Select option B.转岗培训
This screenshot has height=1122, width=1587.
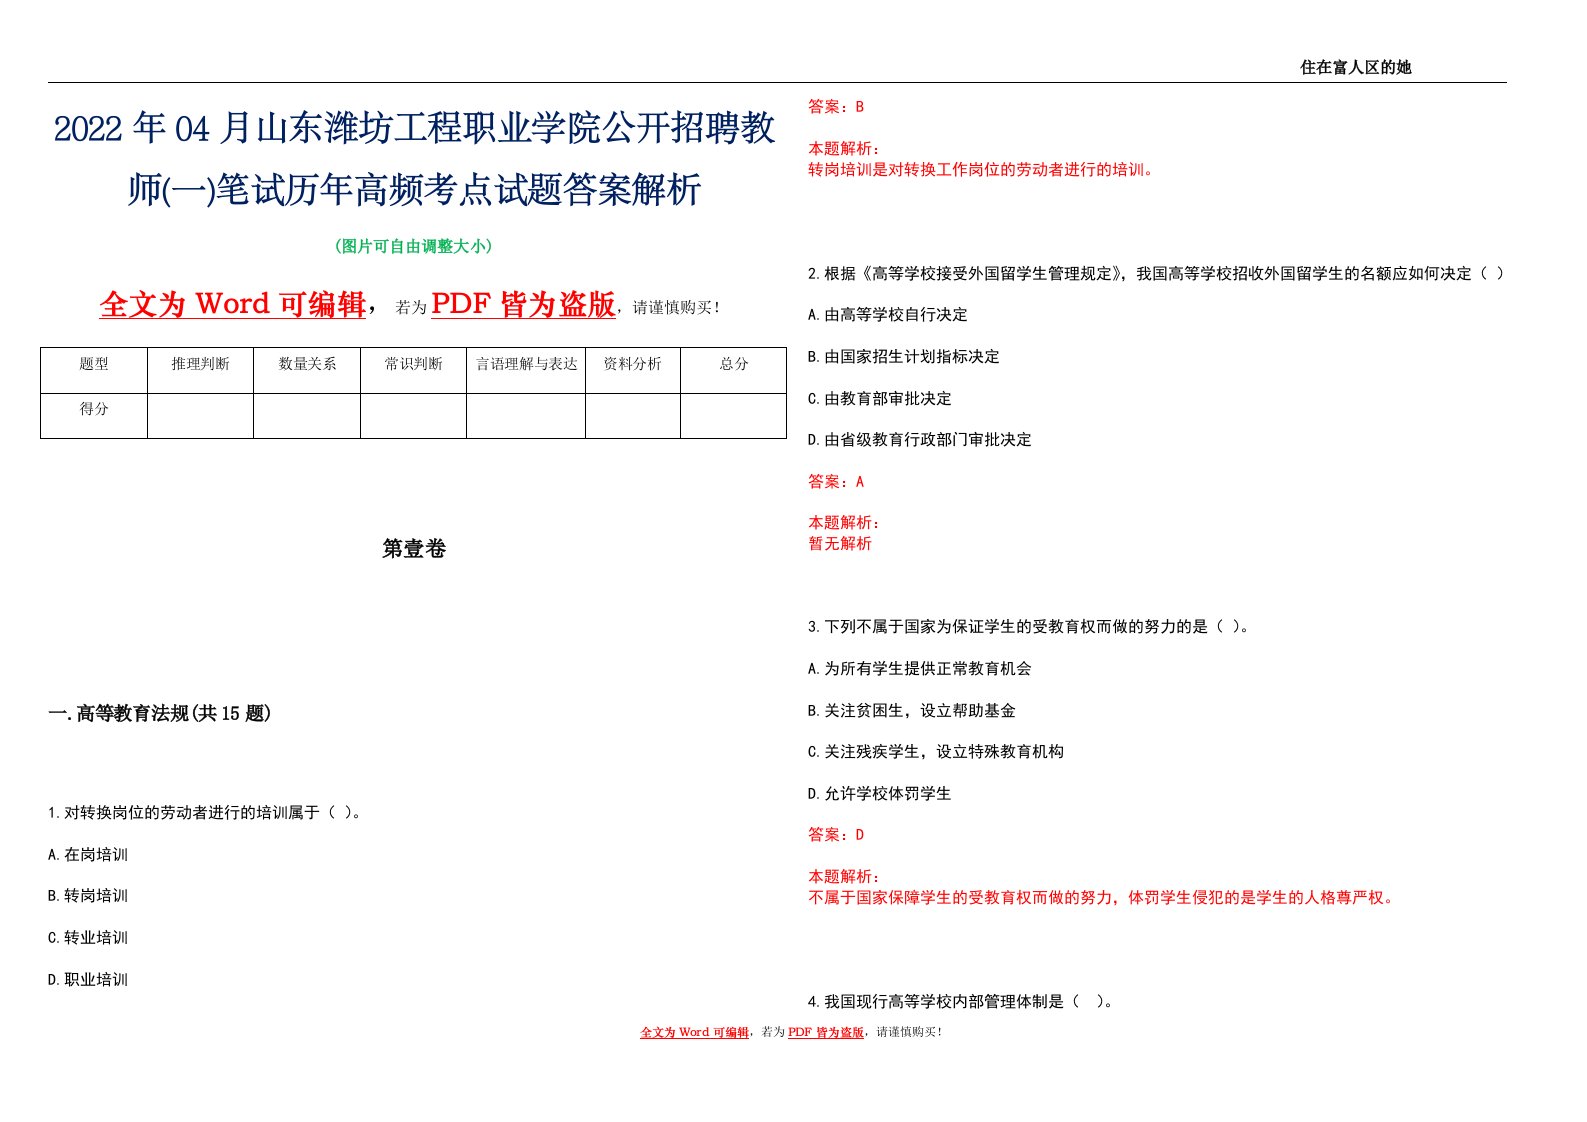pos(88,896)
